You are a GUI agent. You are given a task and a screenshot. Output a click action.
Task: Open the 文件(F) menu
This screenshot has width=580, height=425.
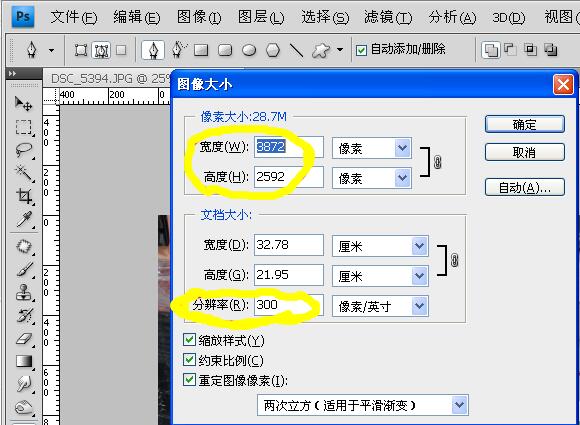coord(74,17)
